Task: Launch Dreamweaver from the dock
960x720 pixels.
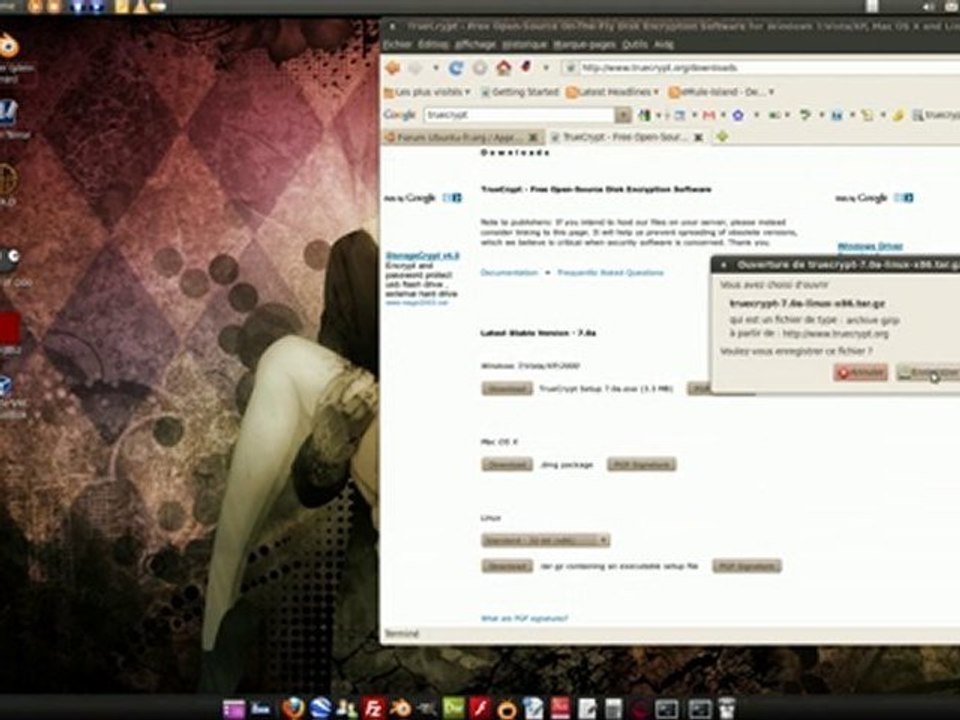Action: [x=454, y=708]
